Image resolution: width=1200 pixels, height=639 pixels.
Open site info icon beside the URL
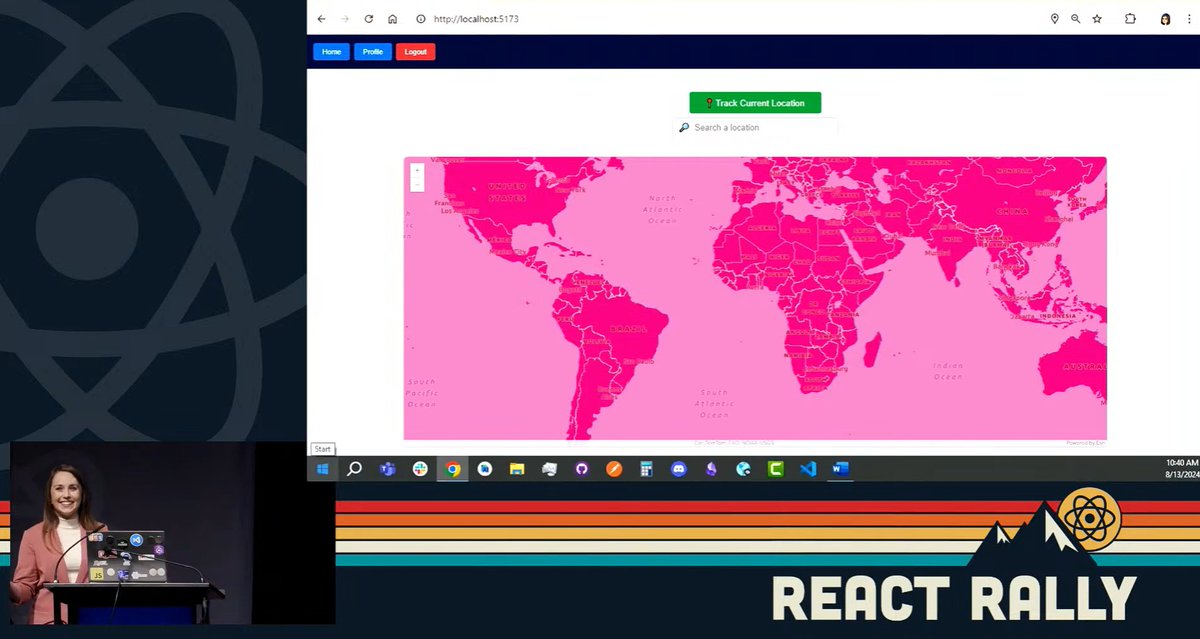421,19
